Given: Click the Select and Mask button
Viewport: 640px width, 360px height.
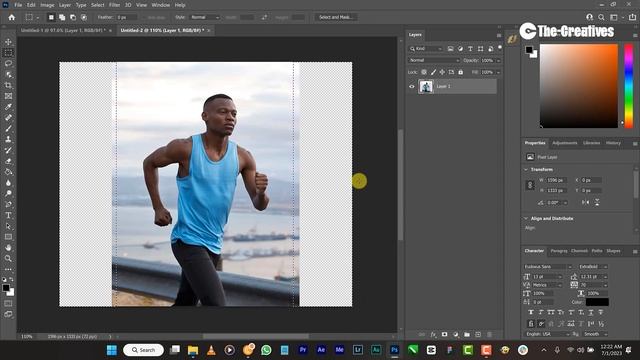Looking at the screenshot, I should [336, 17].
